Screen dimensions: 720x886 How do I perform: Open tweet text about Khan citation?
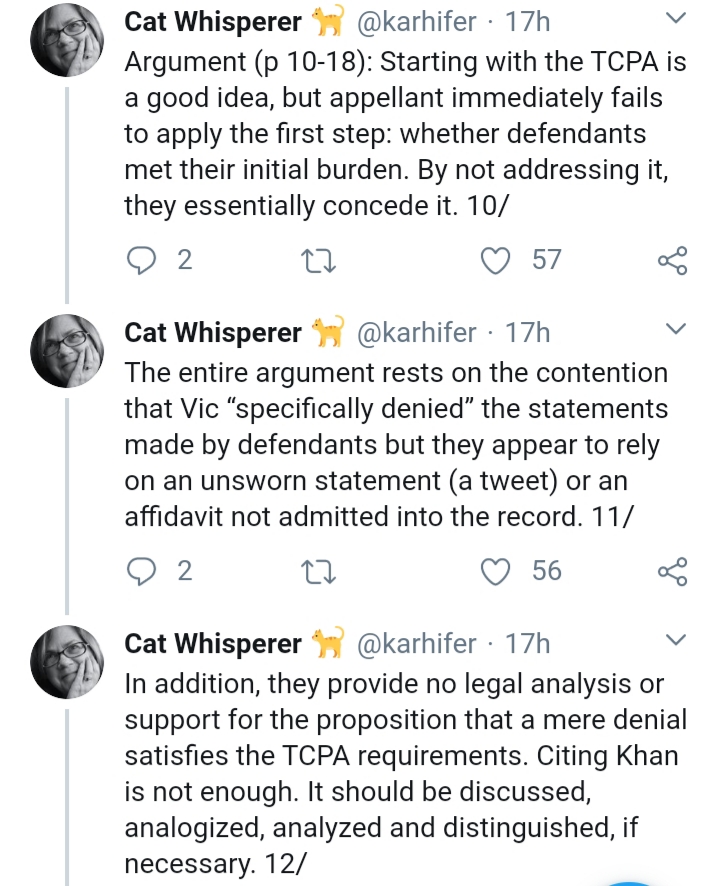[x=406, y=774]
